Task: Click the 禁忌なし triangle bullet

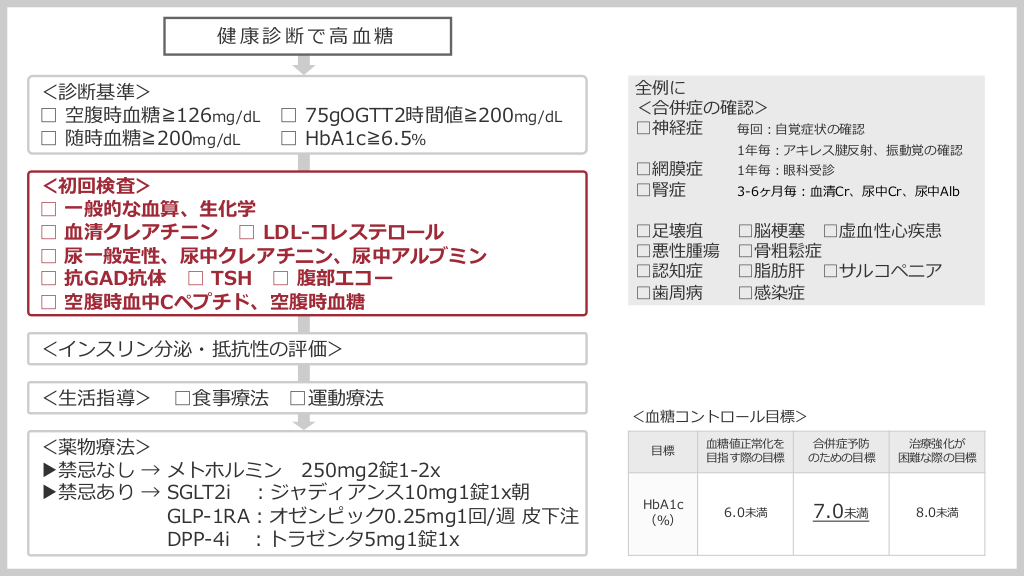Action: [48, 469]
